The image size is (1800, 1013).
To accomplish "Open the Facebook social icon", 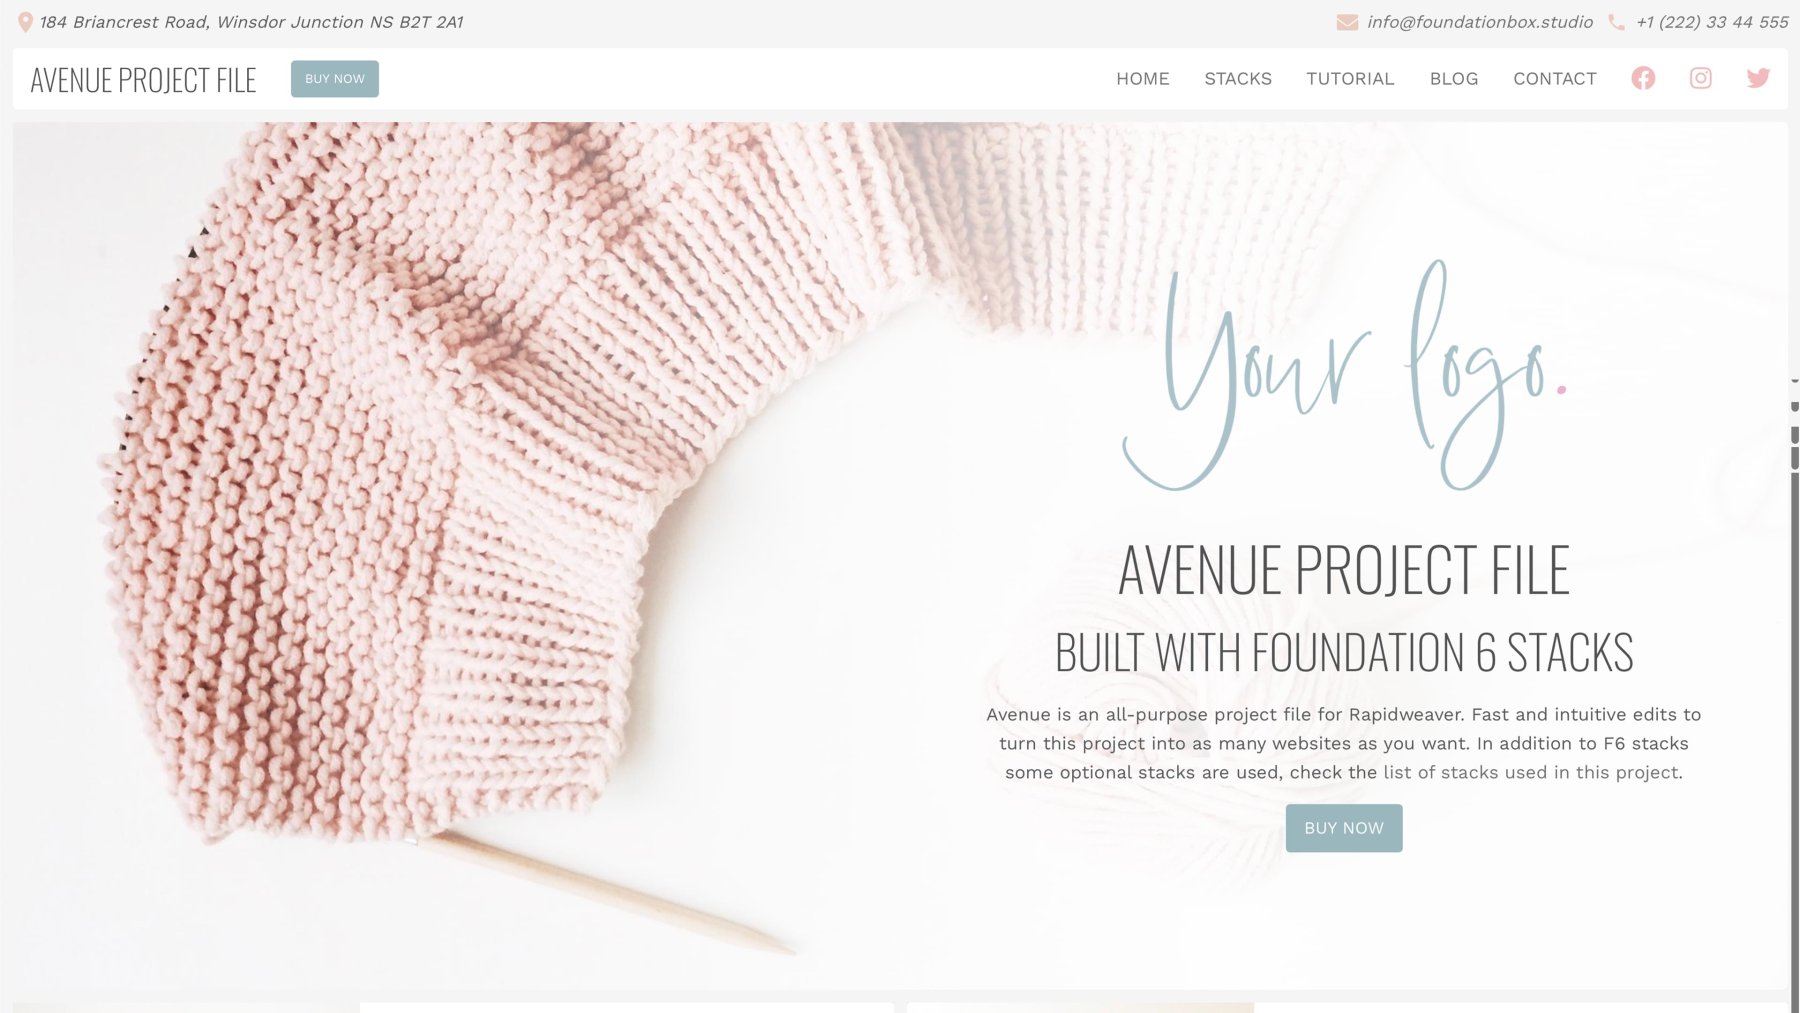I will click(1643, 78).
